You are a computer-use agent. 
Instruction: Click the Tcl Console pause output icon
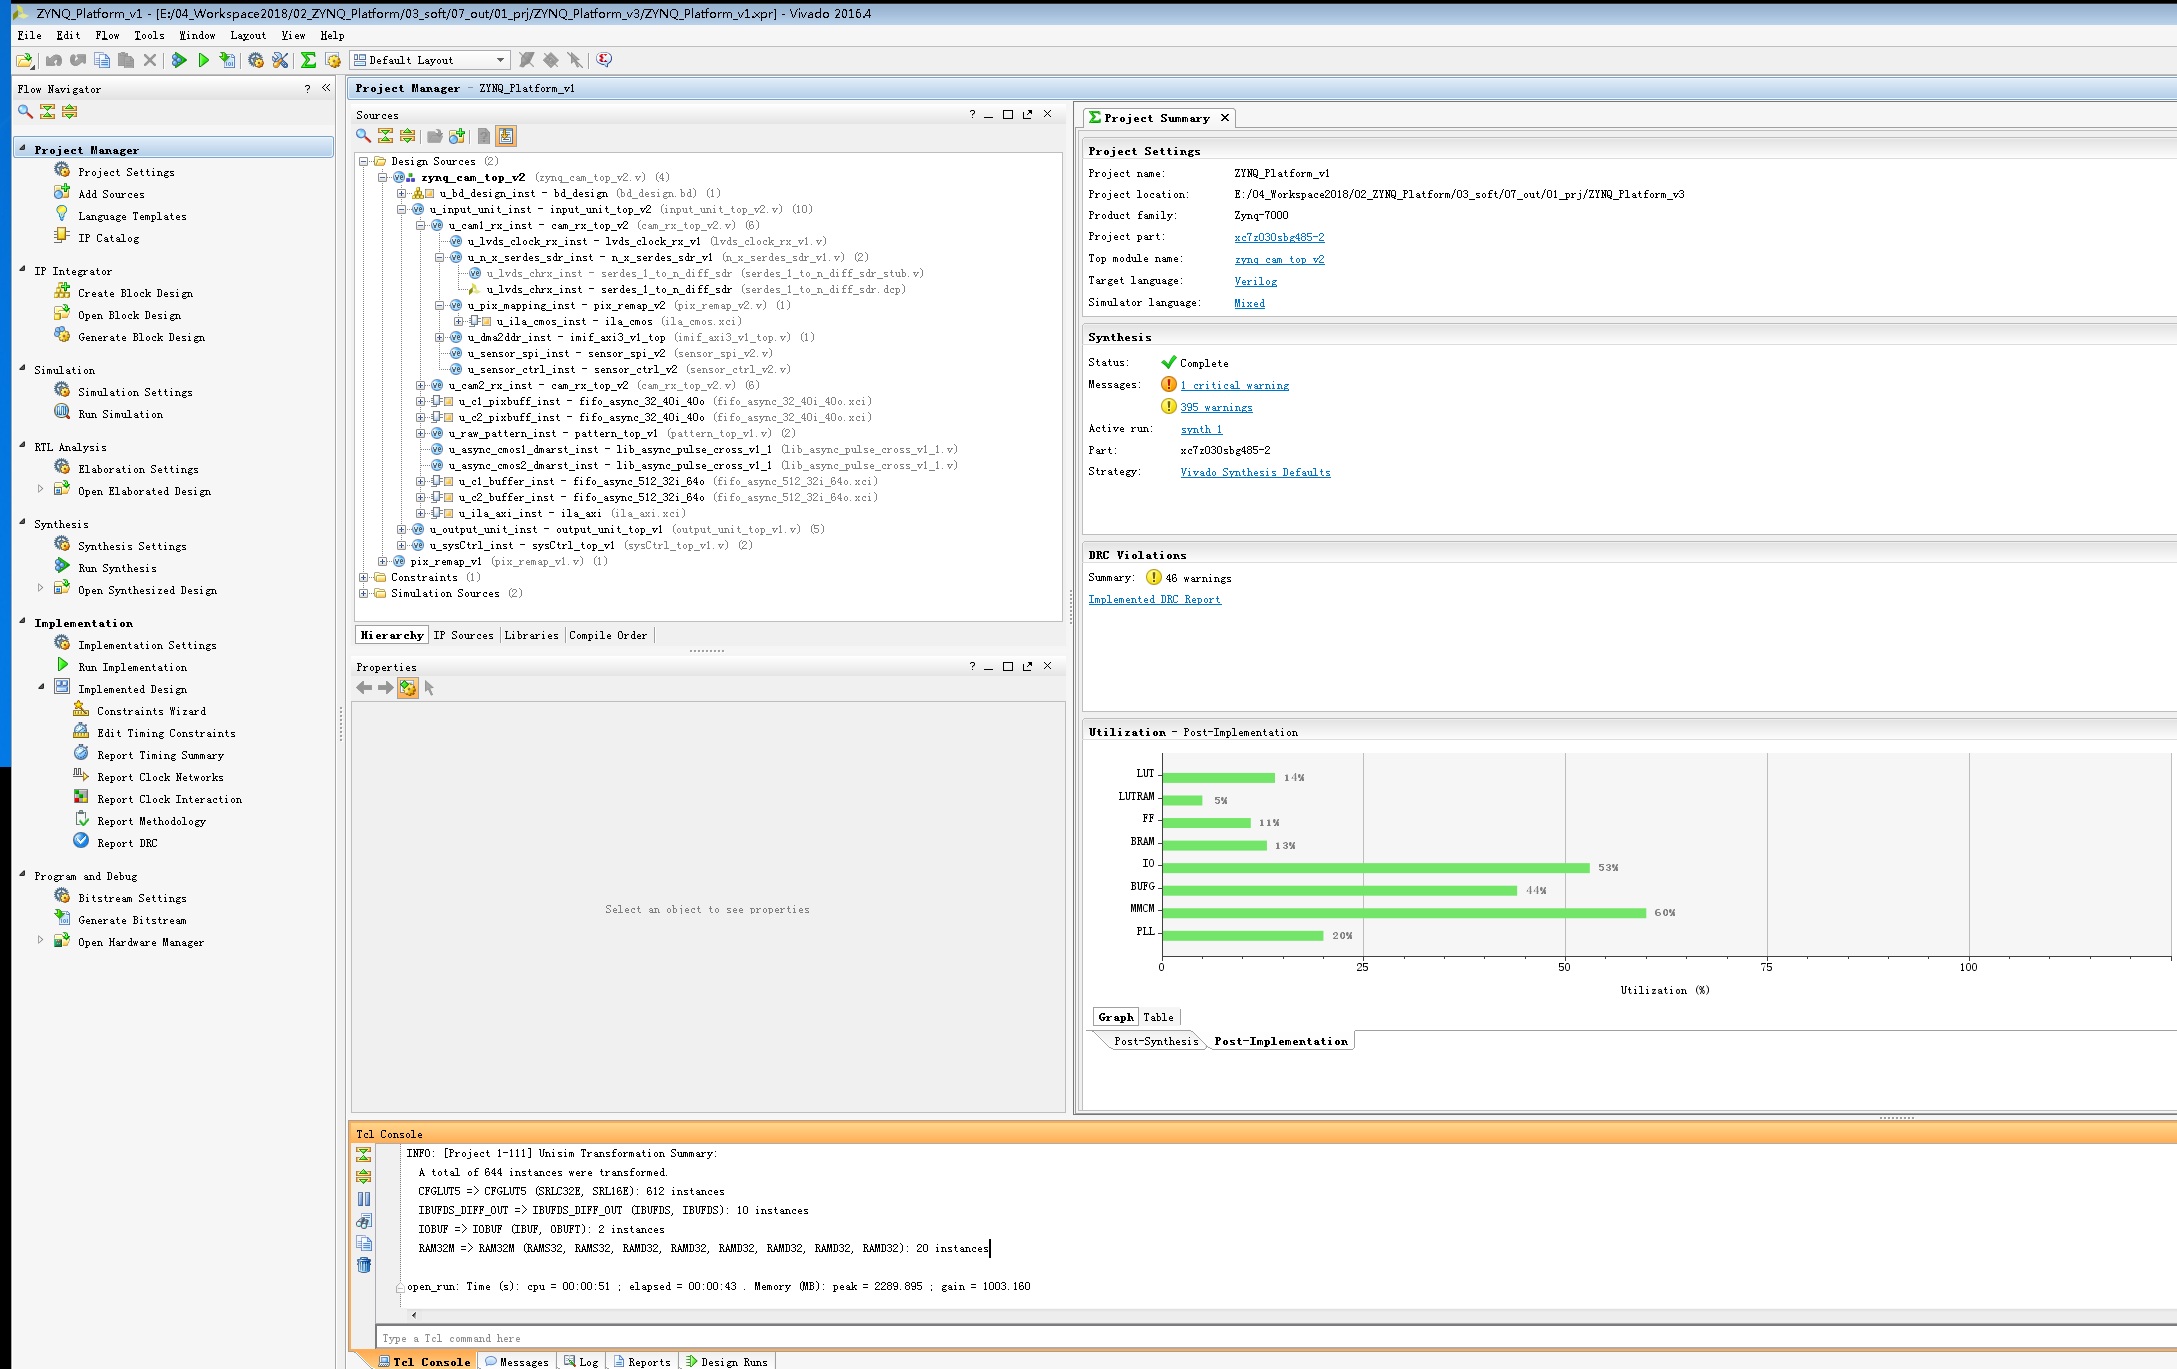[x=364, y=1199]
